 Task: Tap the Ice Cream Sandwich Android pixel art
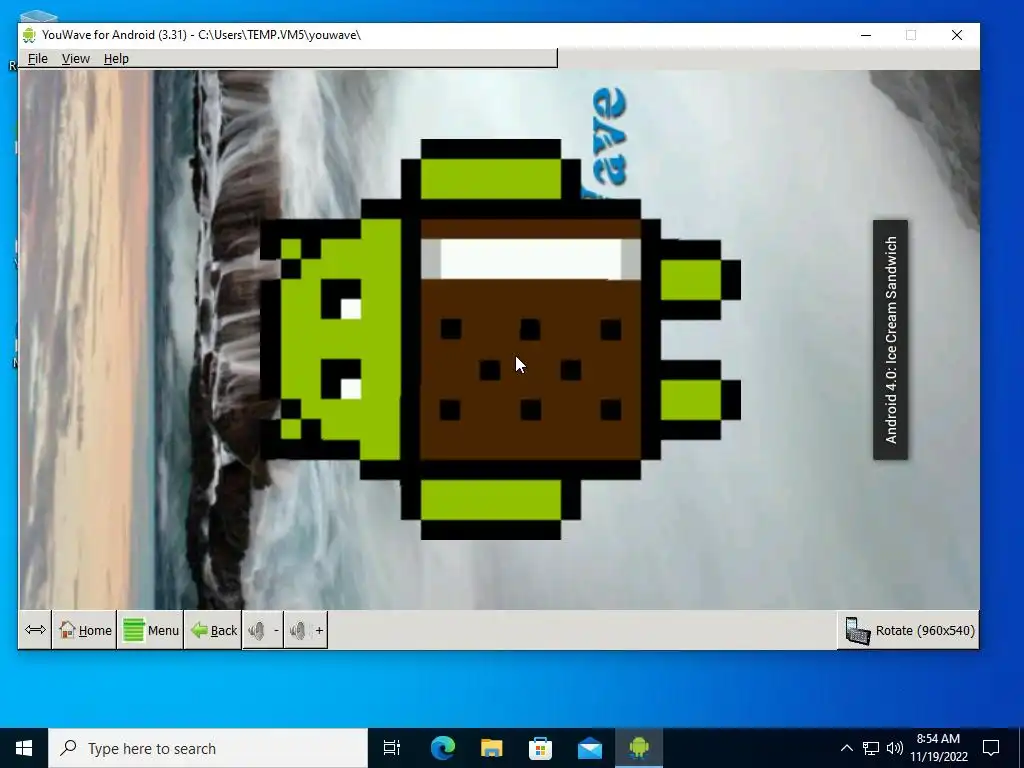500,339
